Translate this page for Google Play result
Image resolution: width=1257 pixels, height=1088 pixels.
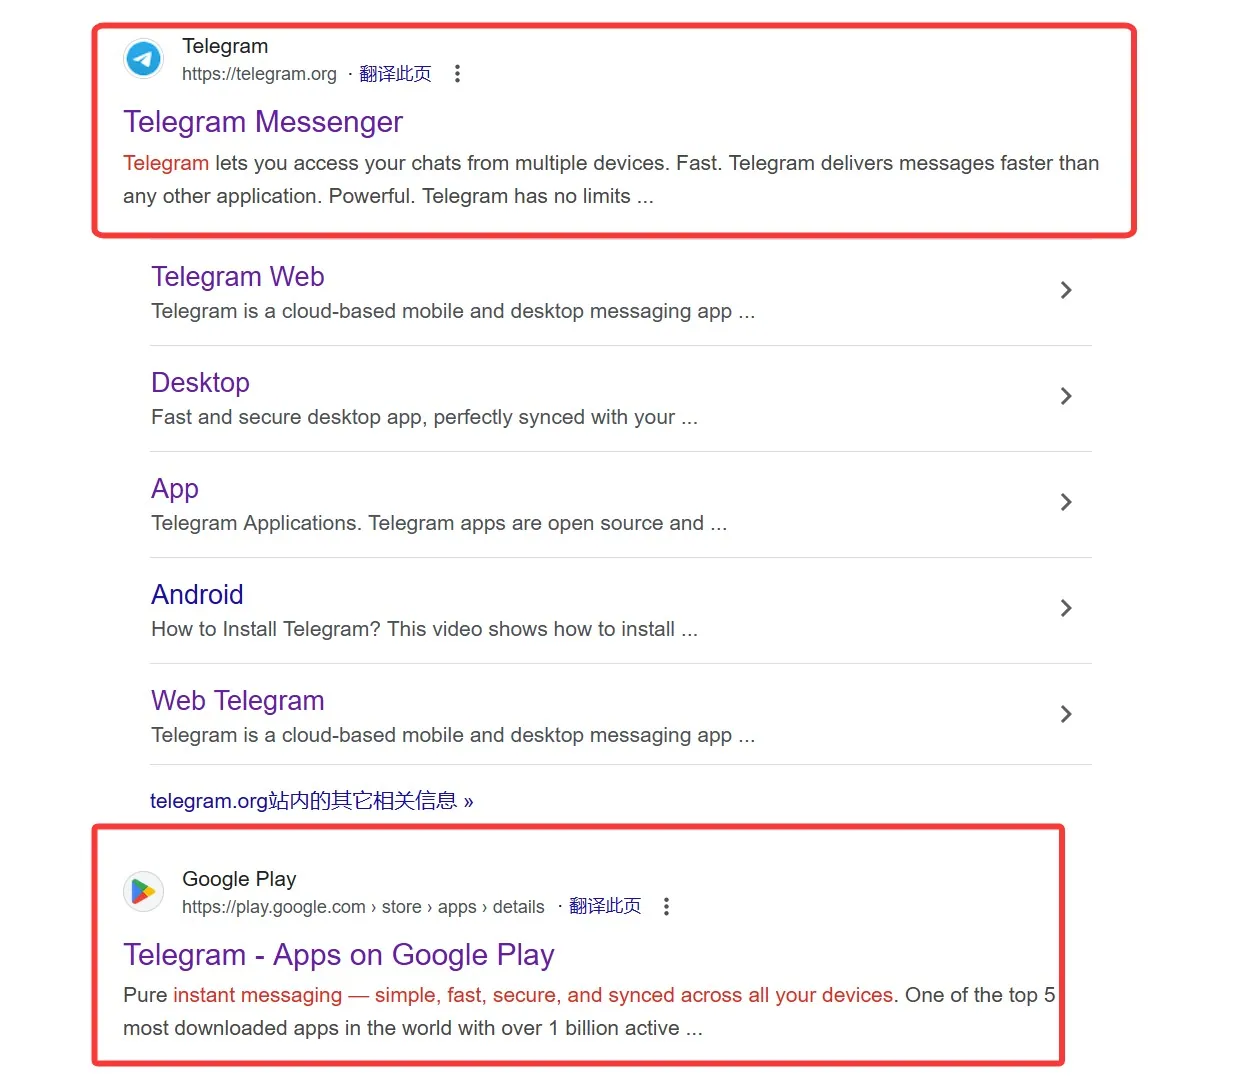coord(605,907)
